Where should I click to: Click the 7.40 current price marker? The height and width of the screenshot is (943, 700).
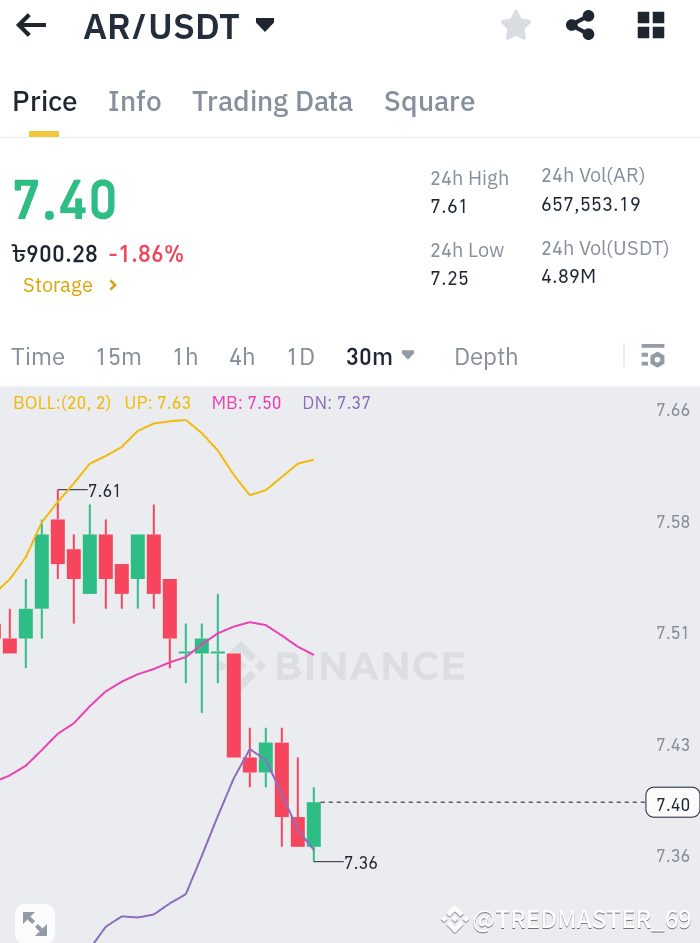click(671, 803)
